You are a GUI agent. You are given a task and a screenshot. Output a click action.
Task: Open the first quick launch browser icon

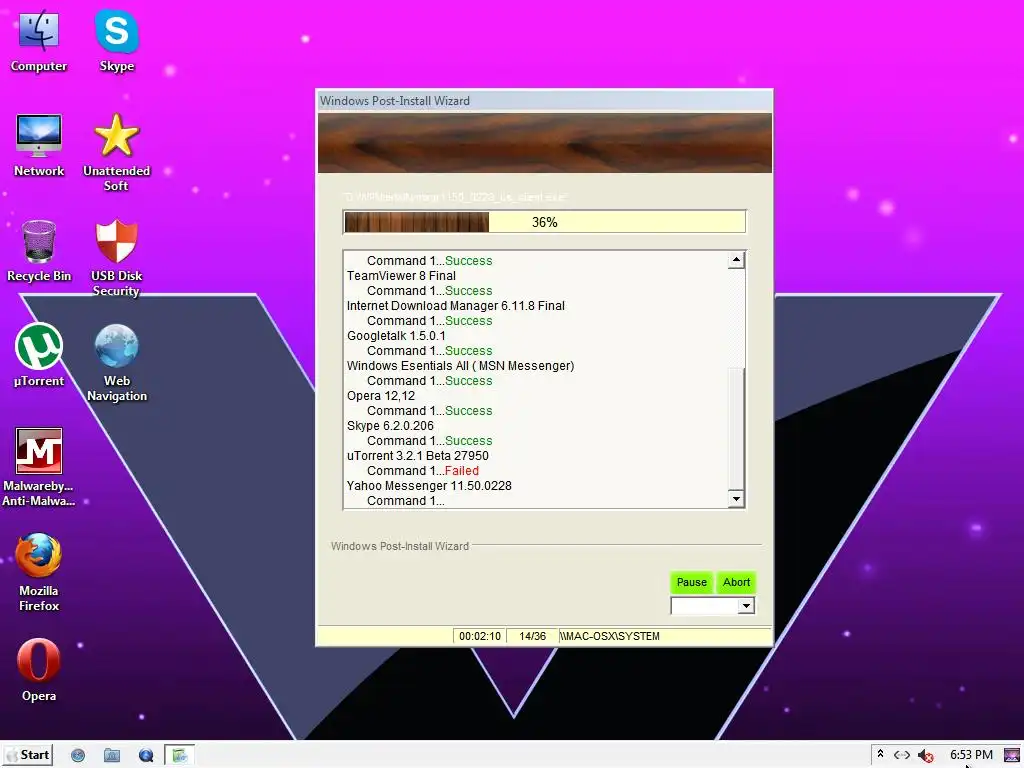pos(78,756)
